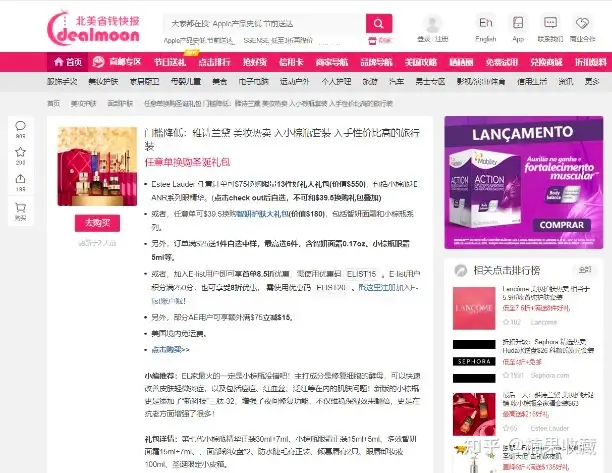Click the 点击购买>> link

pos(171,350)
